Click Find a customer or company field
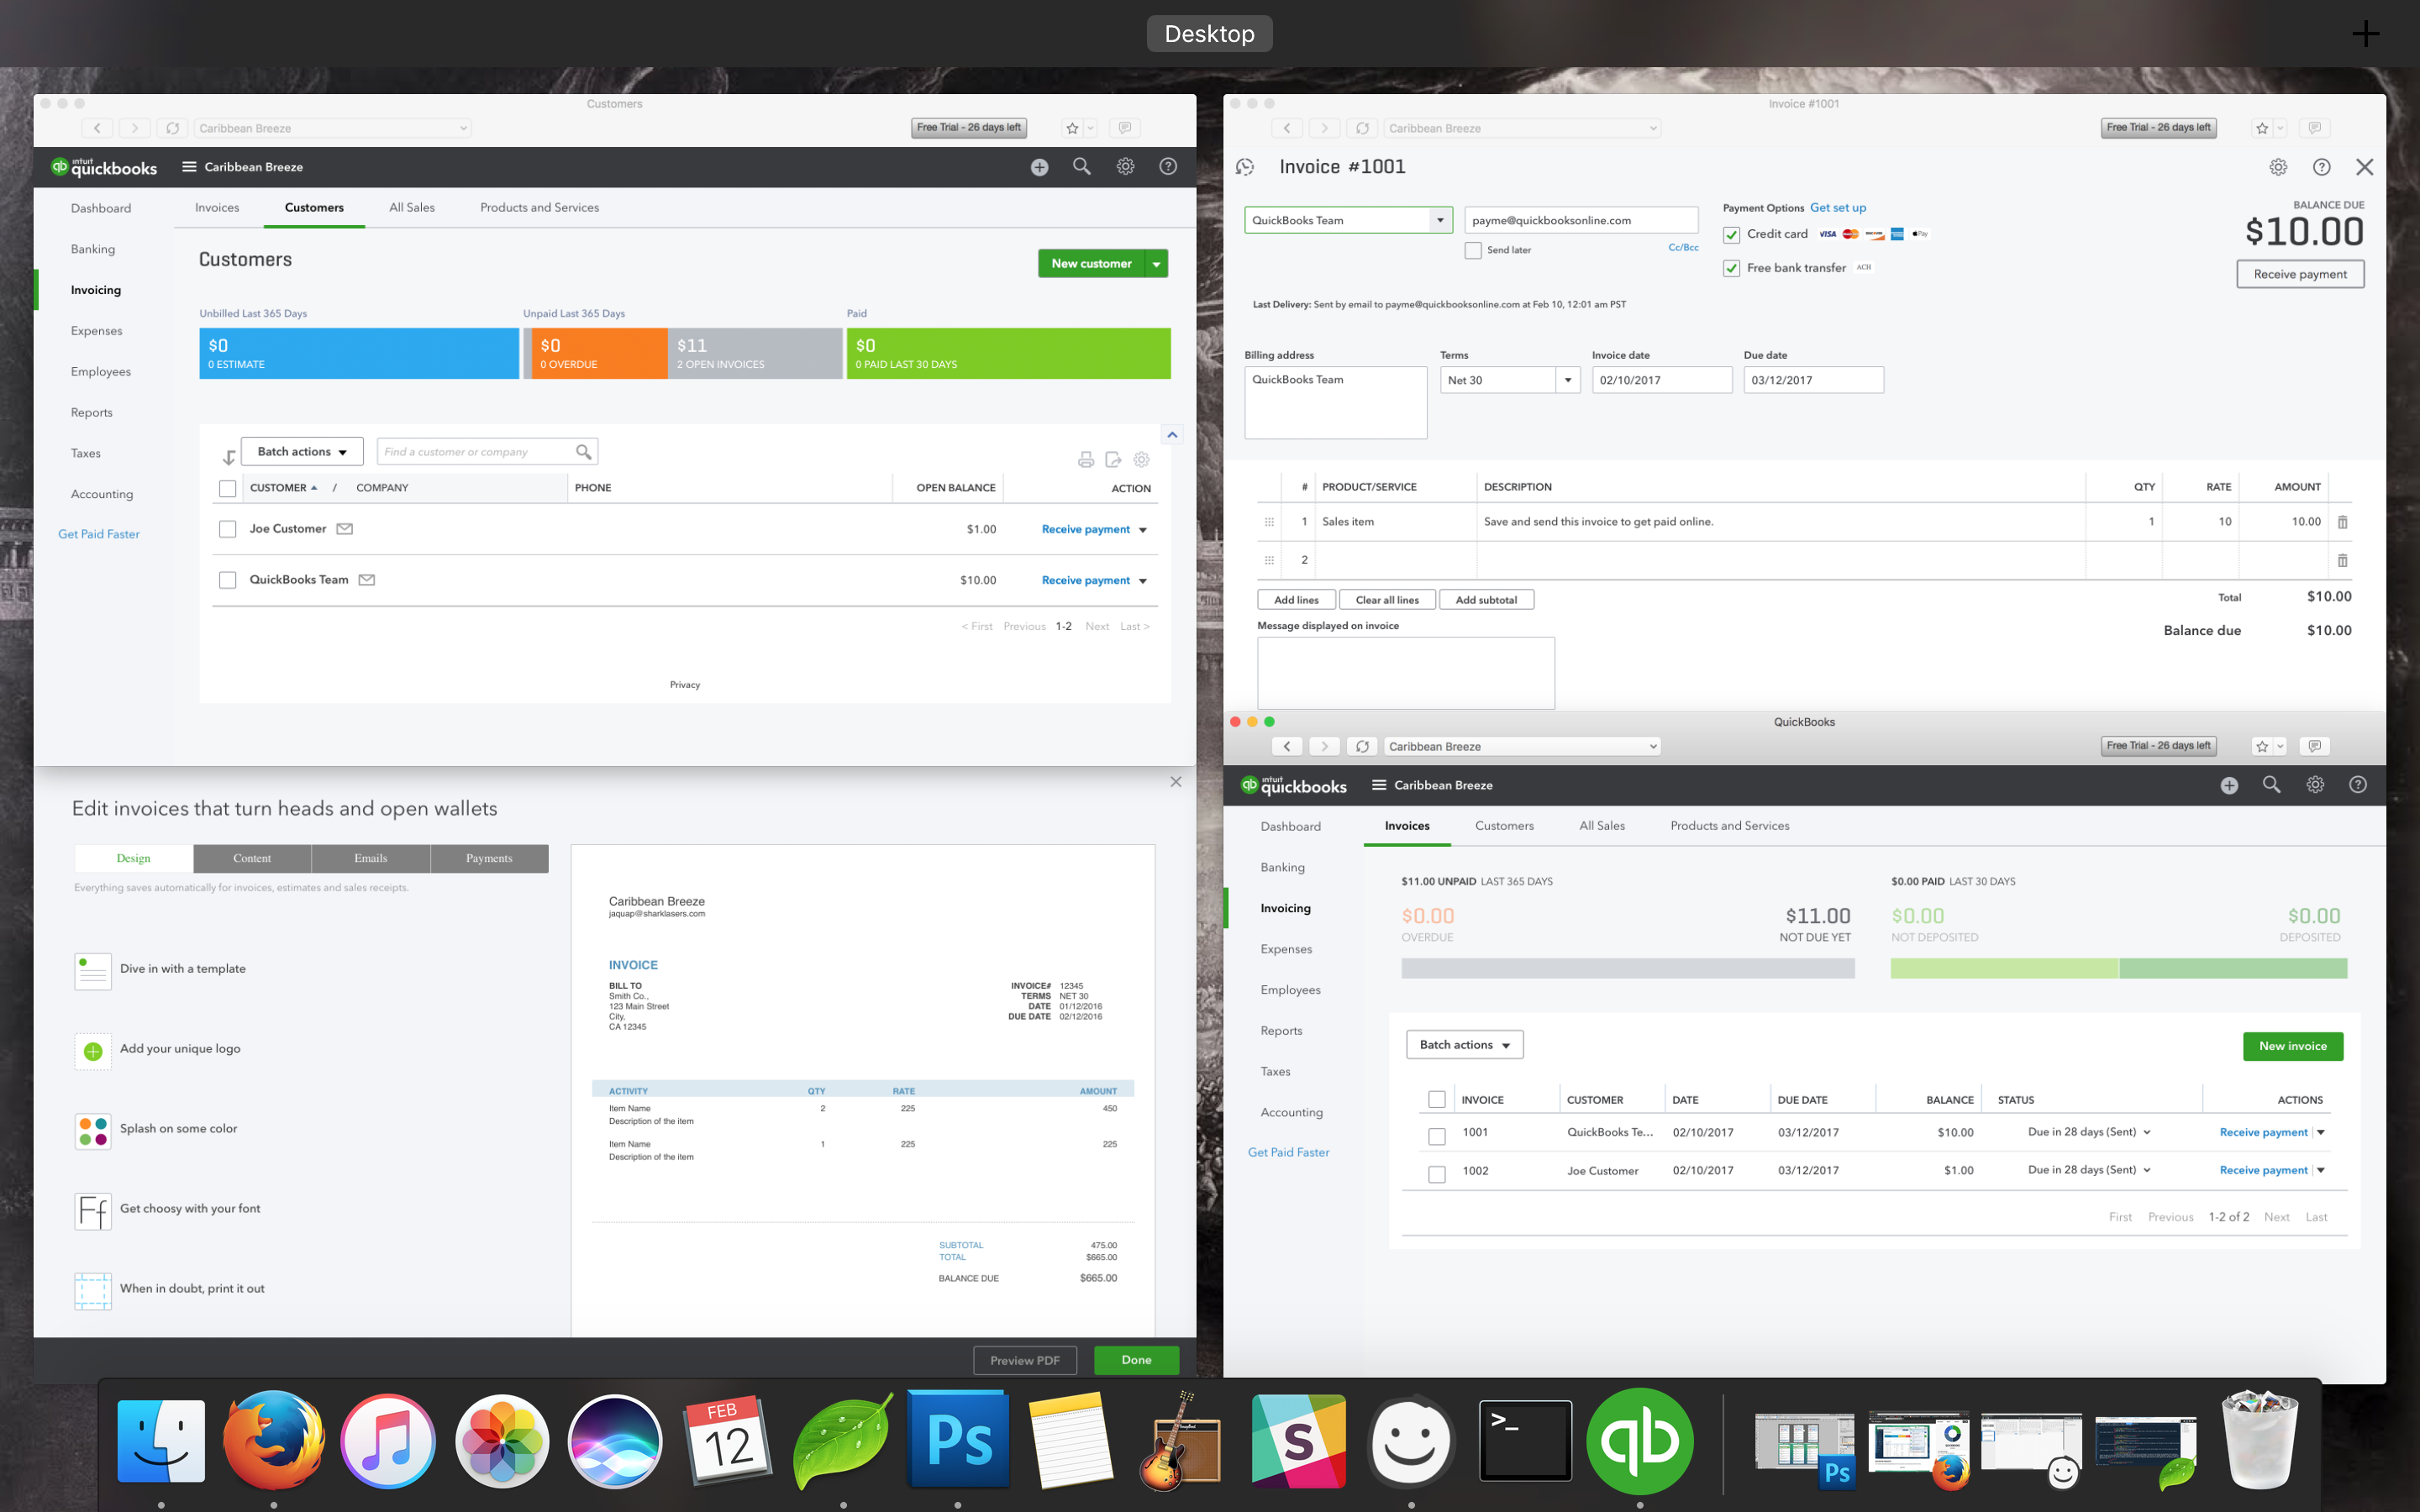This screenshot has height=1512, width=2420. pyautogui.click(x=487, y=452)
